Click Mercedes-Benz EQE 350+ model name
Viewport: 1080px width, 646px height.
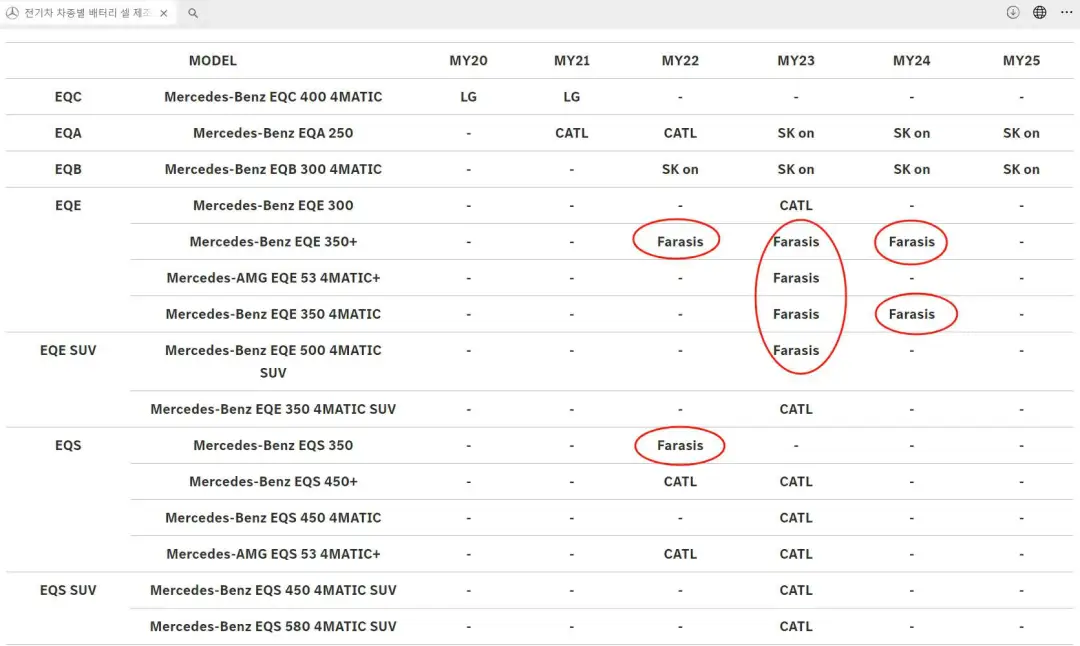pos(273,242)
